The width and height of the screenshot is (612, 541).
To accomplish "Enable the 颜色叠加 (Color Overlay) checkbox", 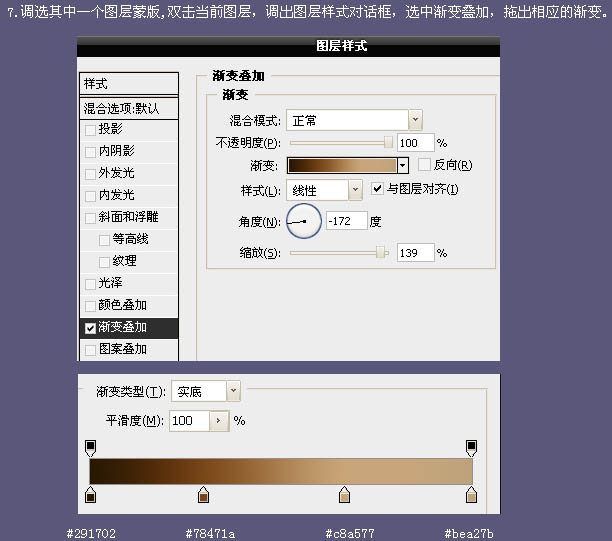I will click(x=90, y=306).
